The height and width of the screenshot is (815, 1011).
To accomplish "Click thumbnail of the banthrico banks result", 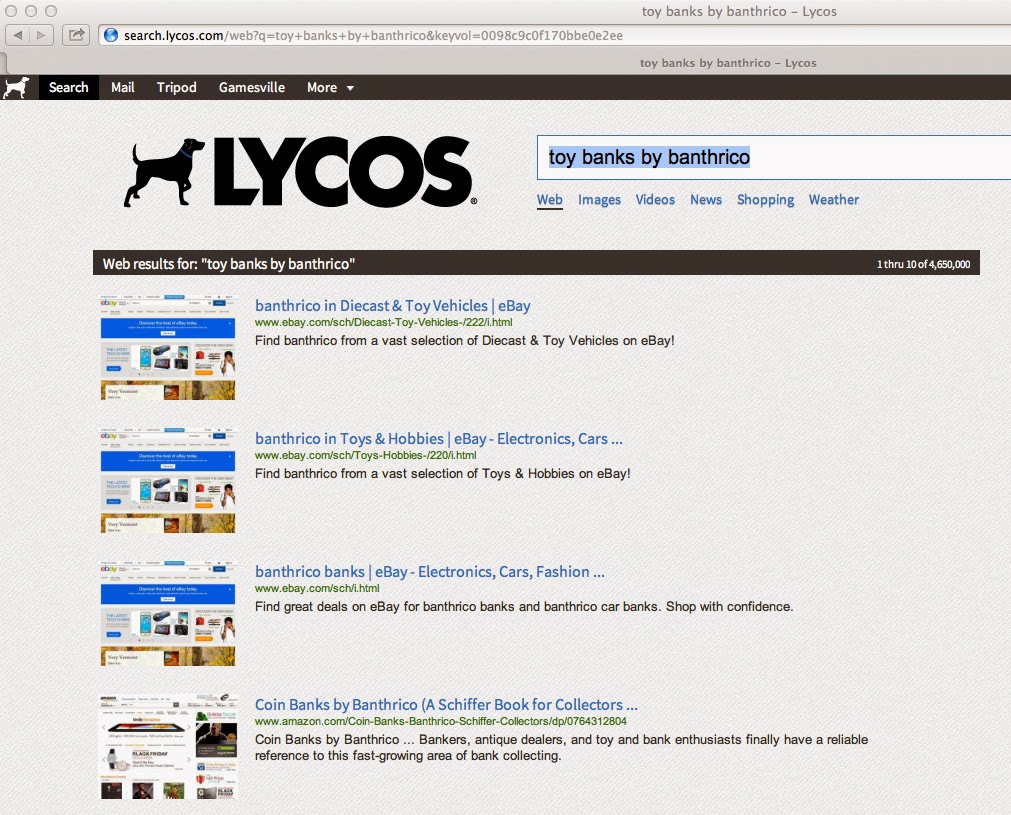I will pos(168,614).
